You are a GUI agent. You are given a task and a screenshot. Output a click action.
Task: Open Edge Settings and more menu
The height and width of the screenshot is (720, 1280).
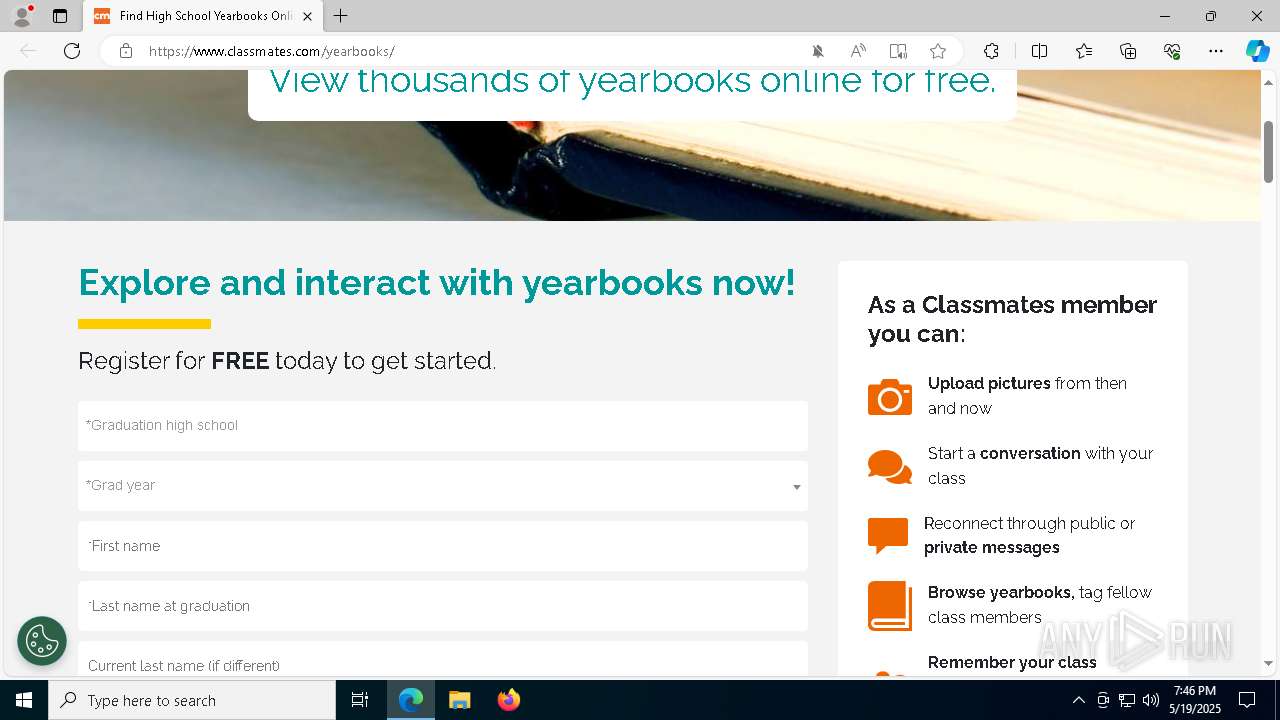pyautogui.click(x=1216, y=51)
